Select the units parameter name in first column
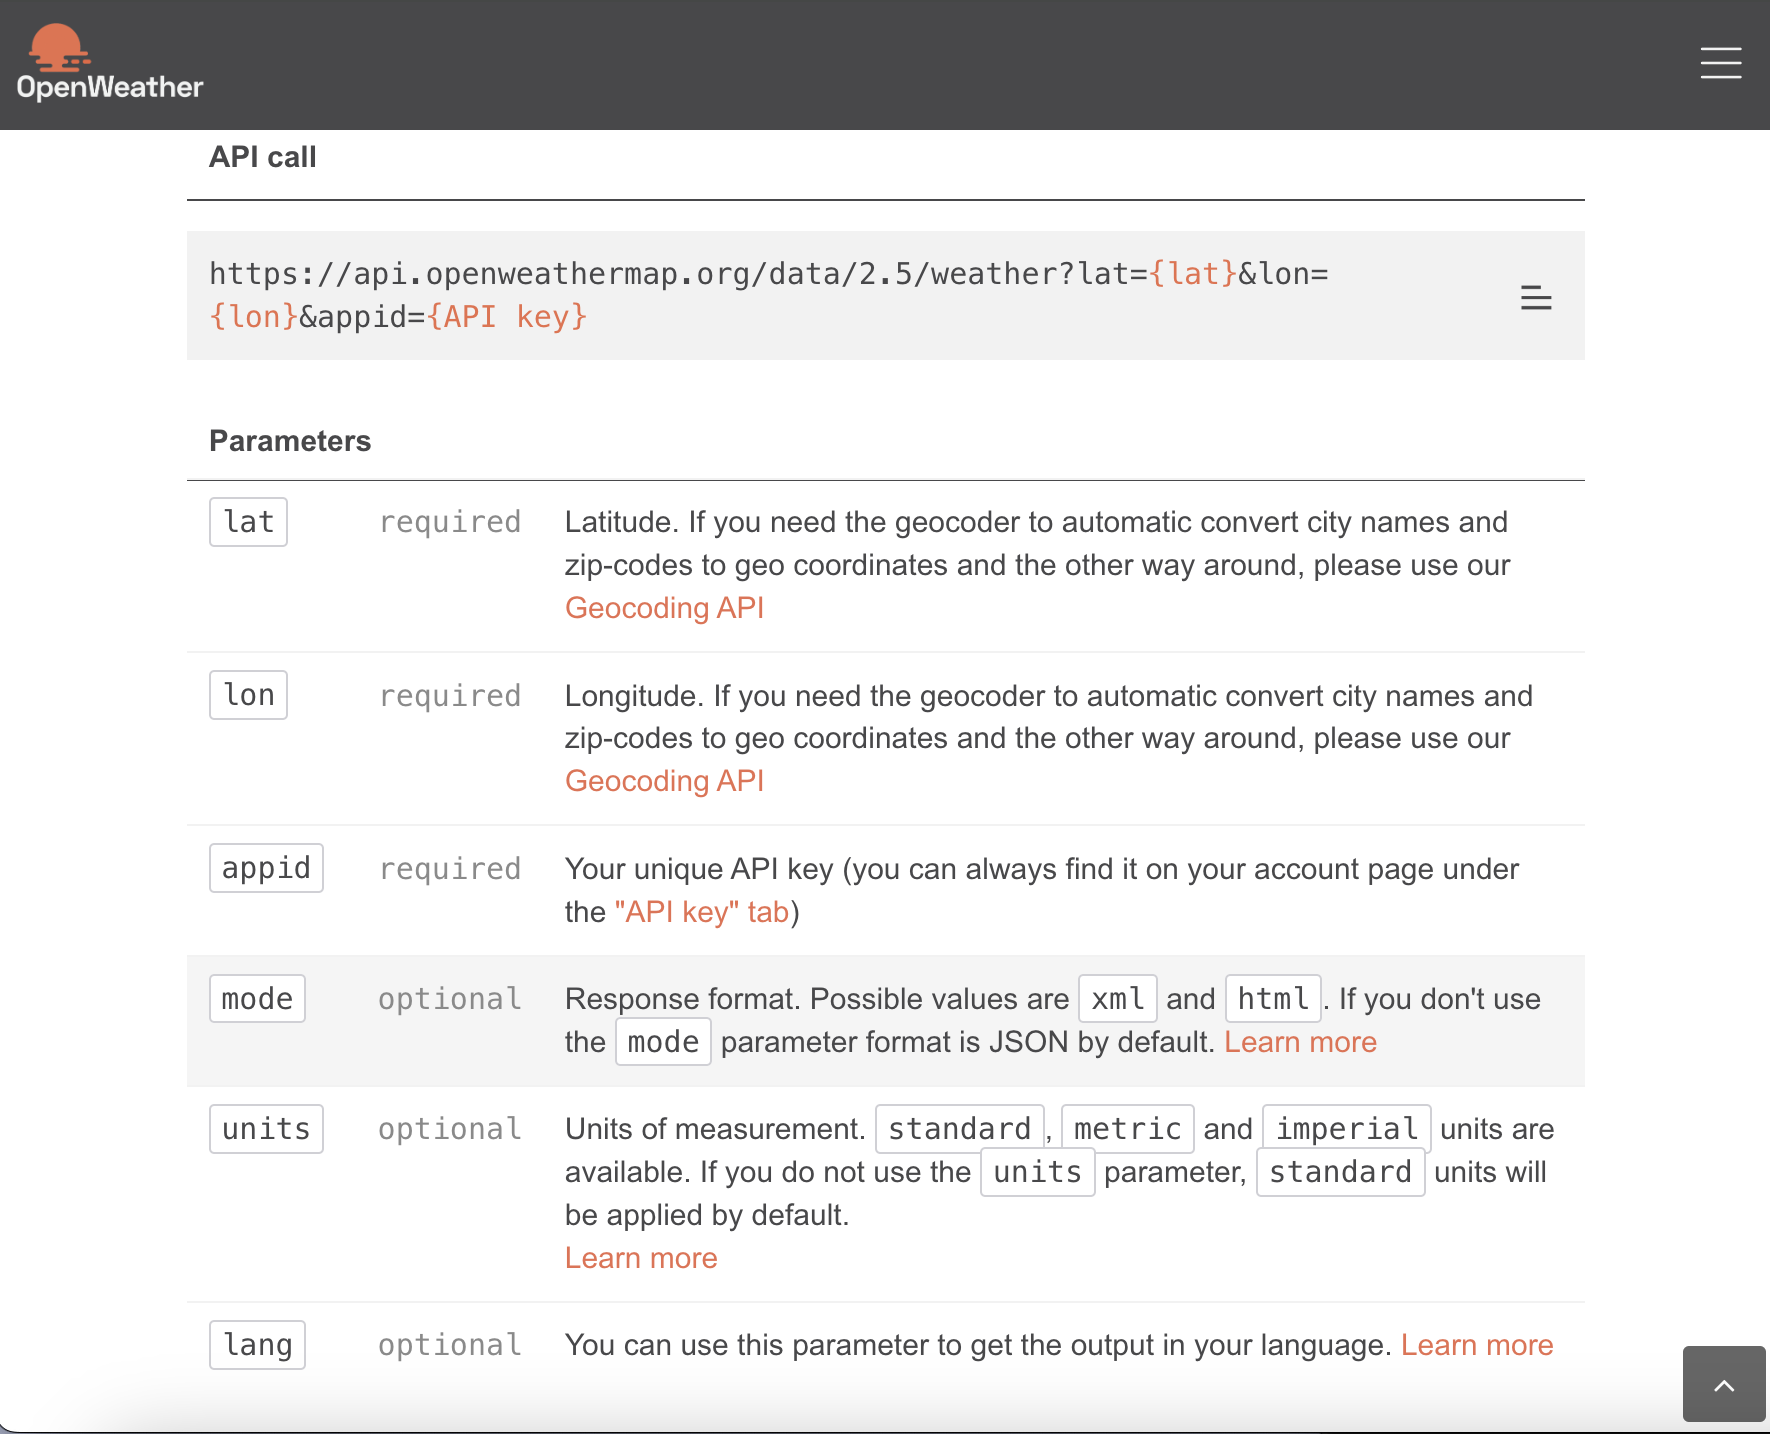 click(x=266, y=1129)
